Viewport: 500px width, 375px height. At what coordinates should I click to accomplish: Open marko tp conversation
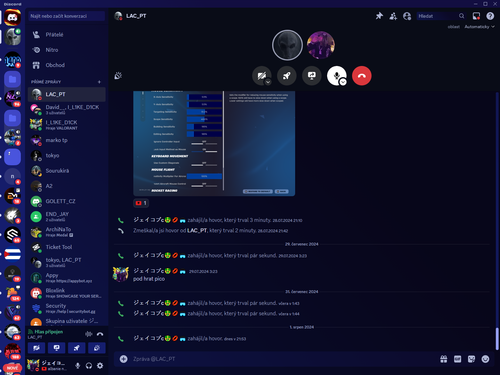click(x=67, y=140)
